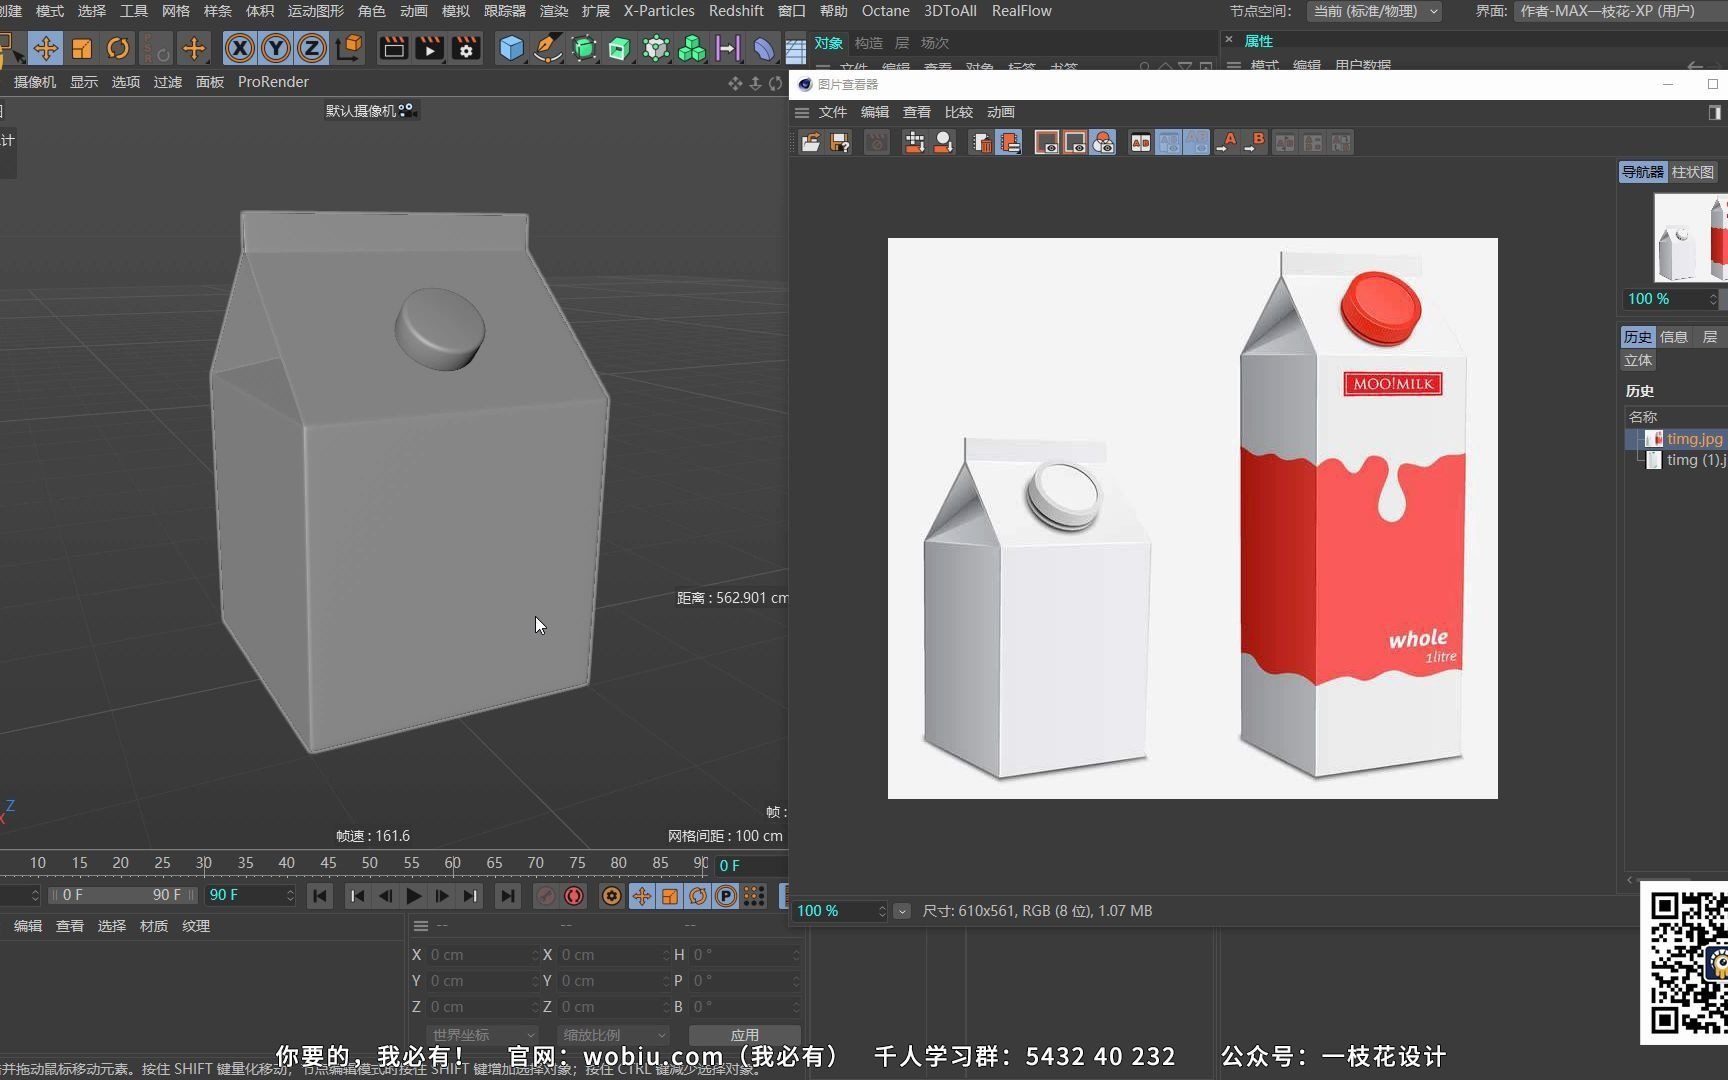This screenshot has height=1080, width=1728.
Task: Open an image in the Picture Viewer
Action: 811,142
